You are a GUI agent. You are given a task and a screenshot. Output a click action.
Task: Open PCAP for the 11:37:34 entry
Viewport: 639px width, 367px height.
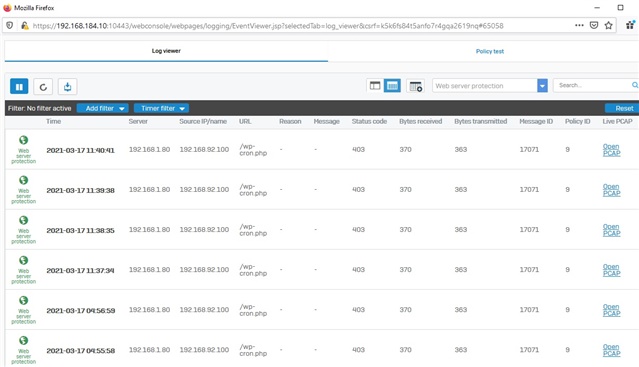click(611, 270)
